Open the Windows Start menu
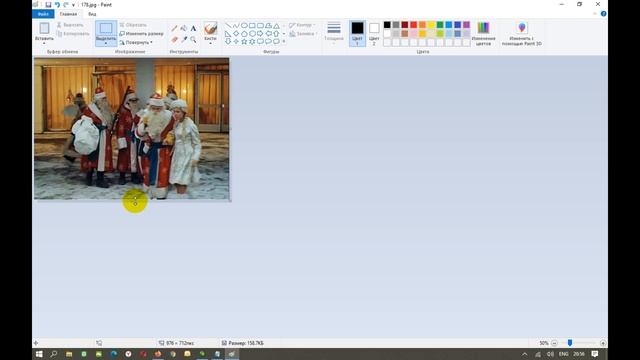Screen dimensions: 640x360 [39, 354]
